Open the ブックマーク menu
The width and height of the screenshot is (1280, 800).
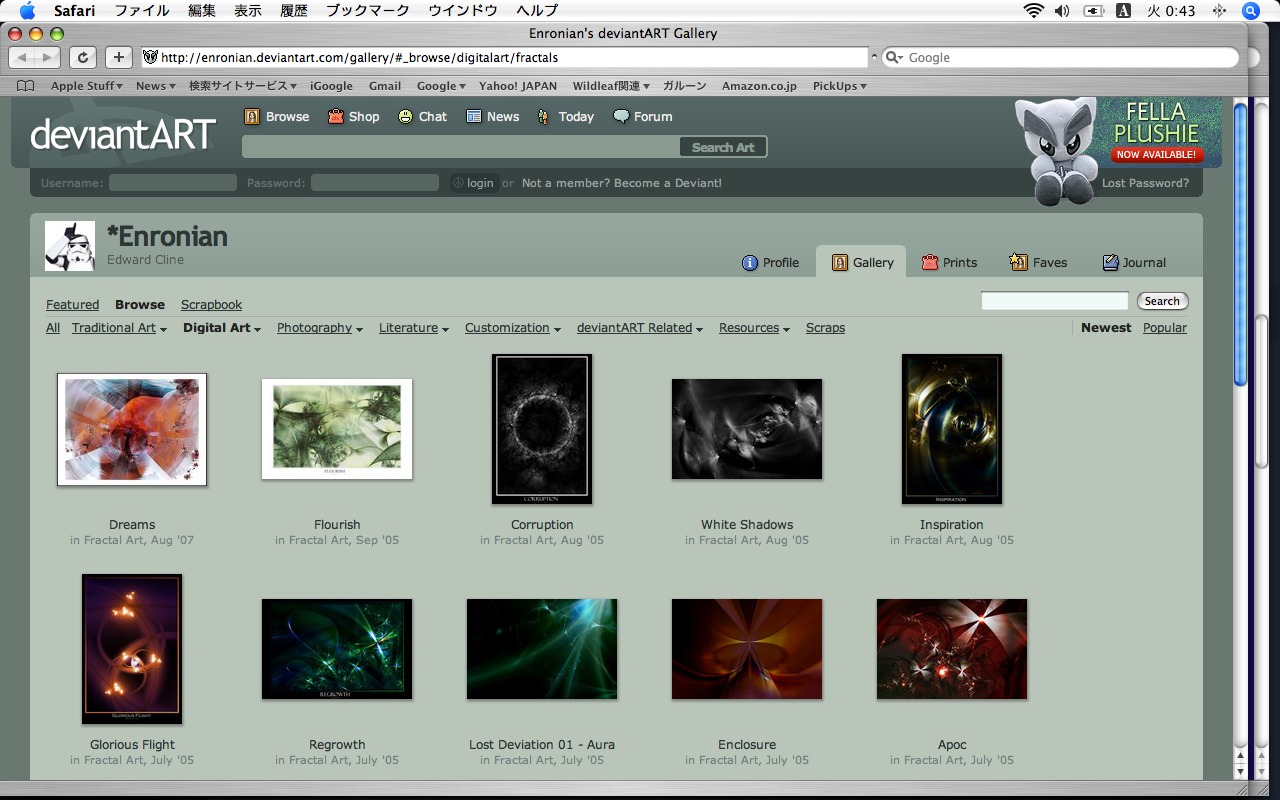(x=368, y=11)
